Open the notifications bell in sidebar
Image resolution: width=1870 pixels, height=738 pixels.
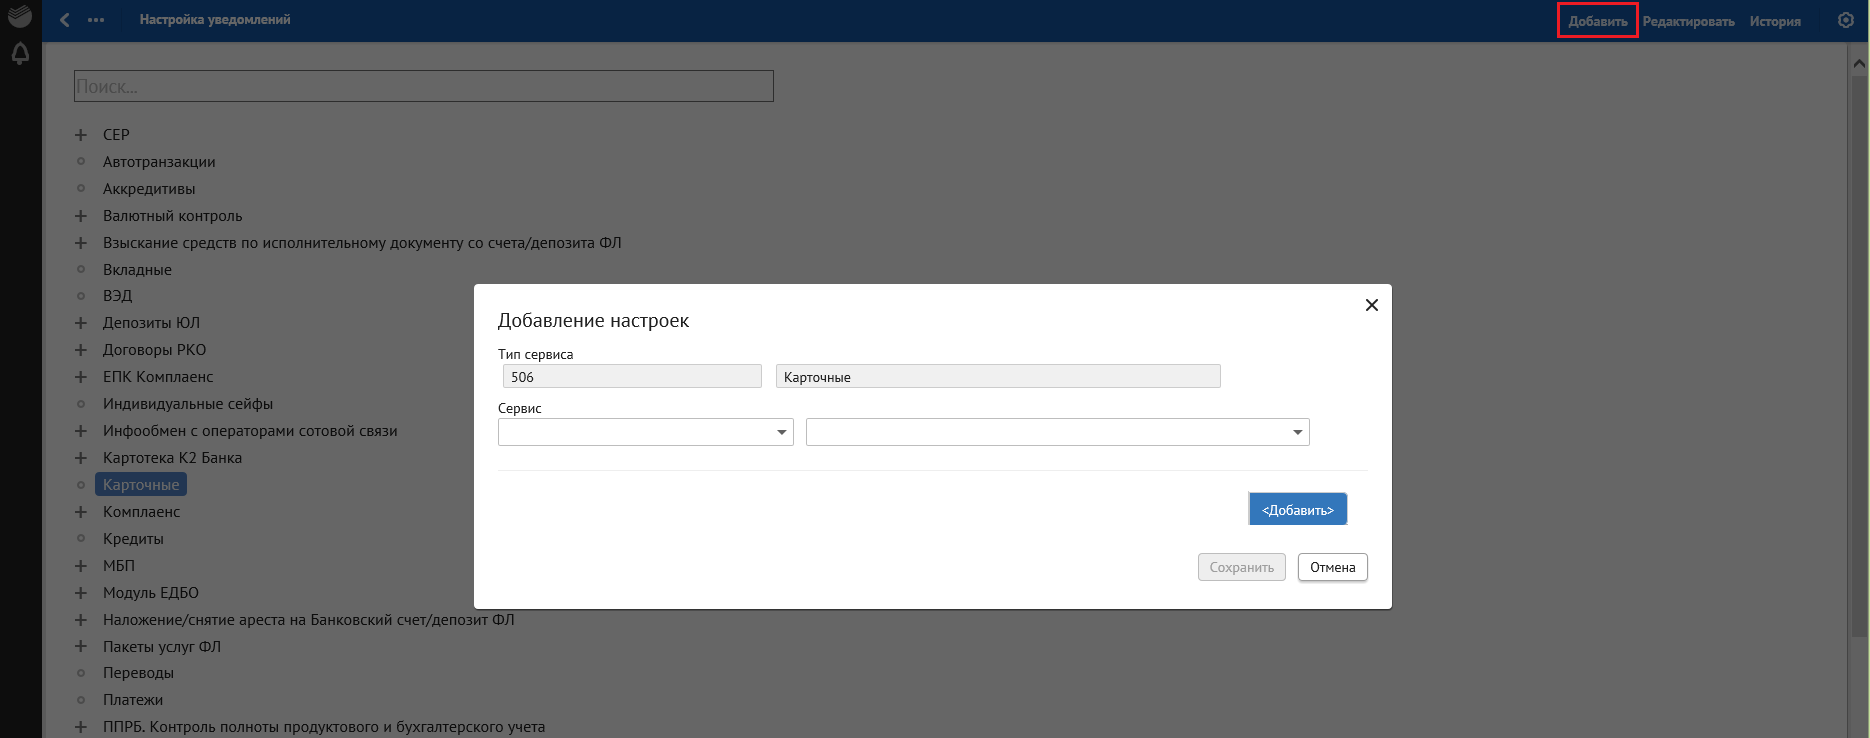coord(20,54)
